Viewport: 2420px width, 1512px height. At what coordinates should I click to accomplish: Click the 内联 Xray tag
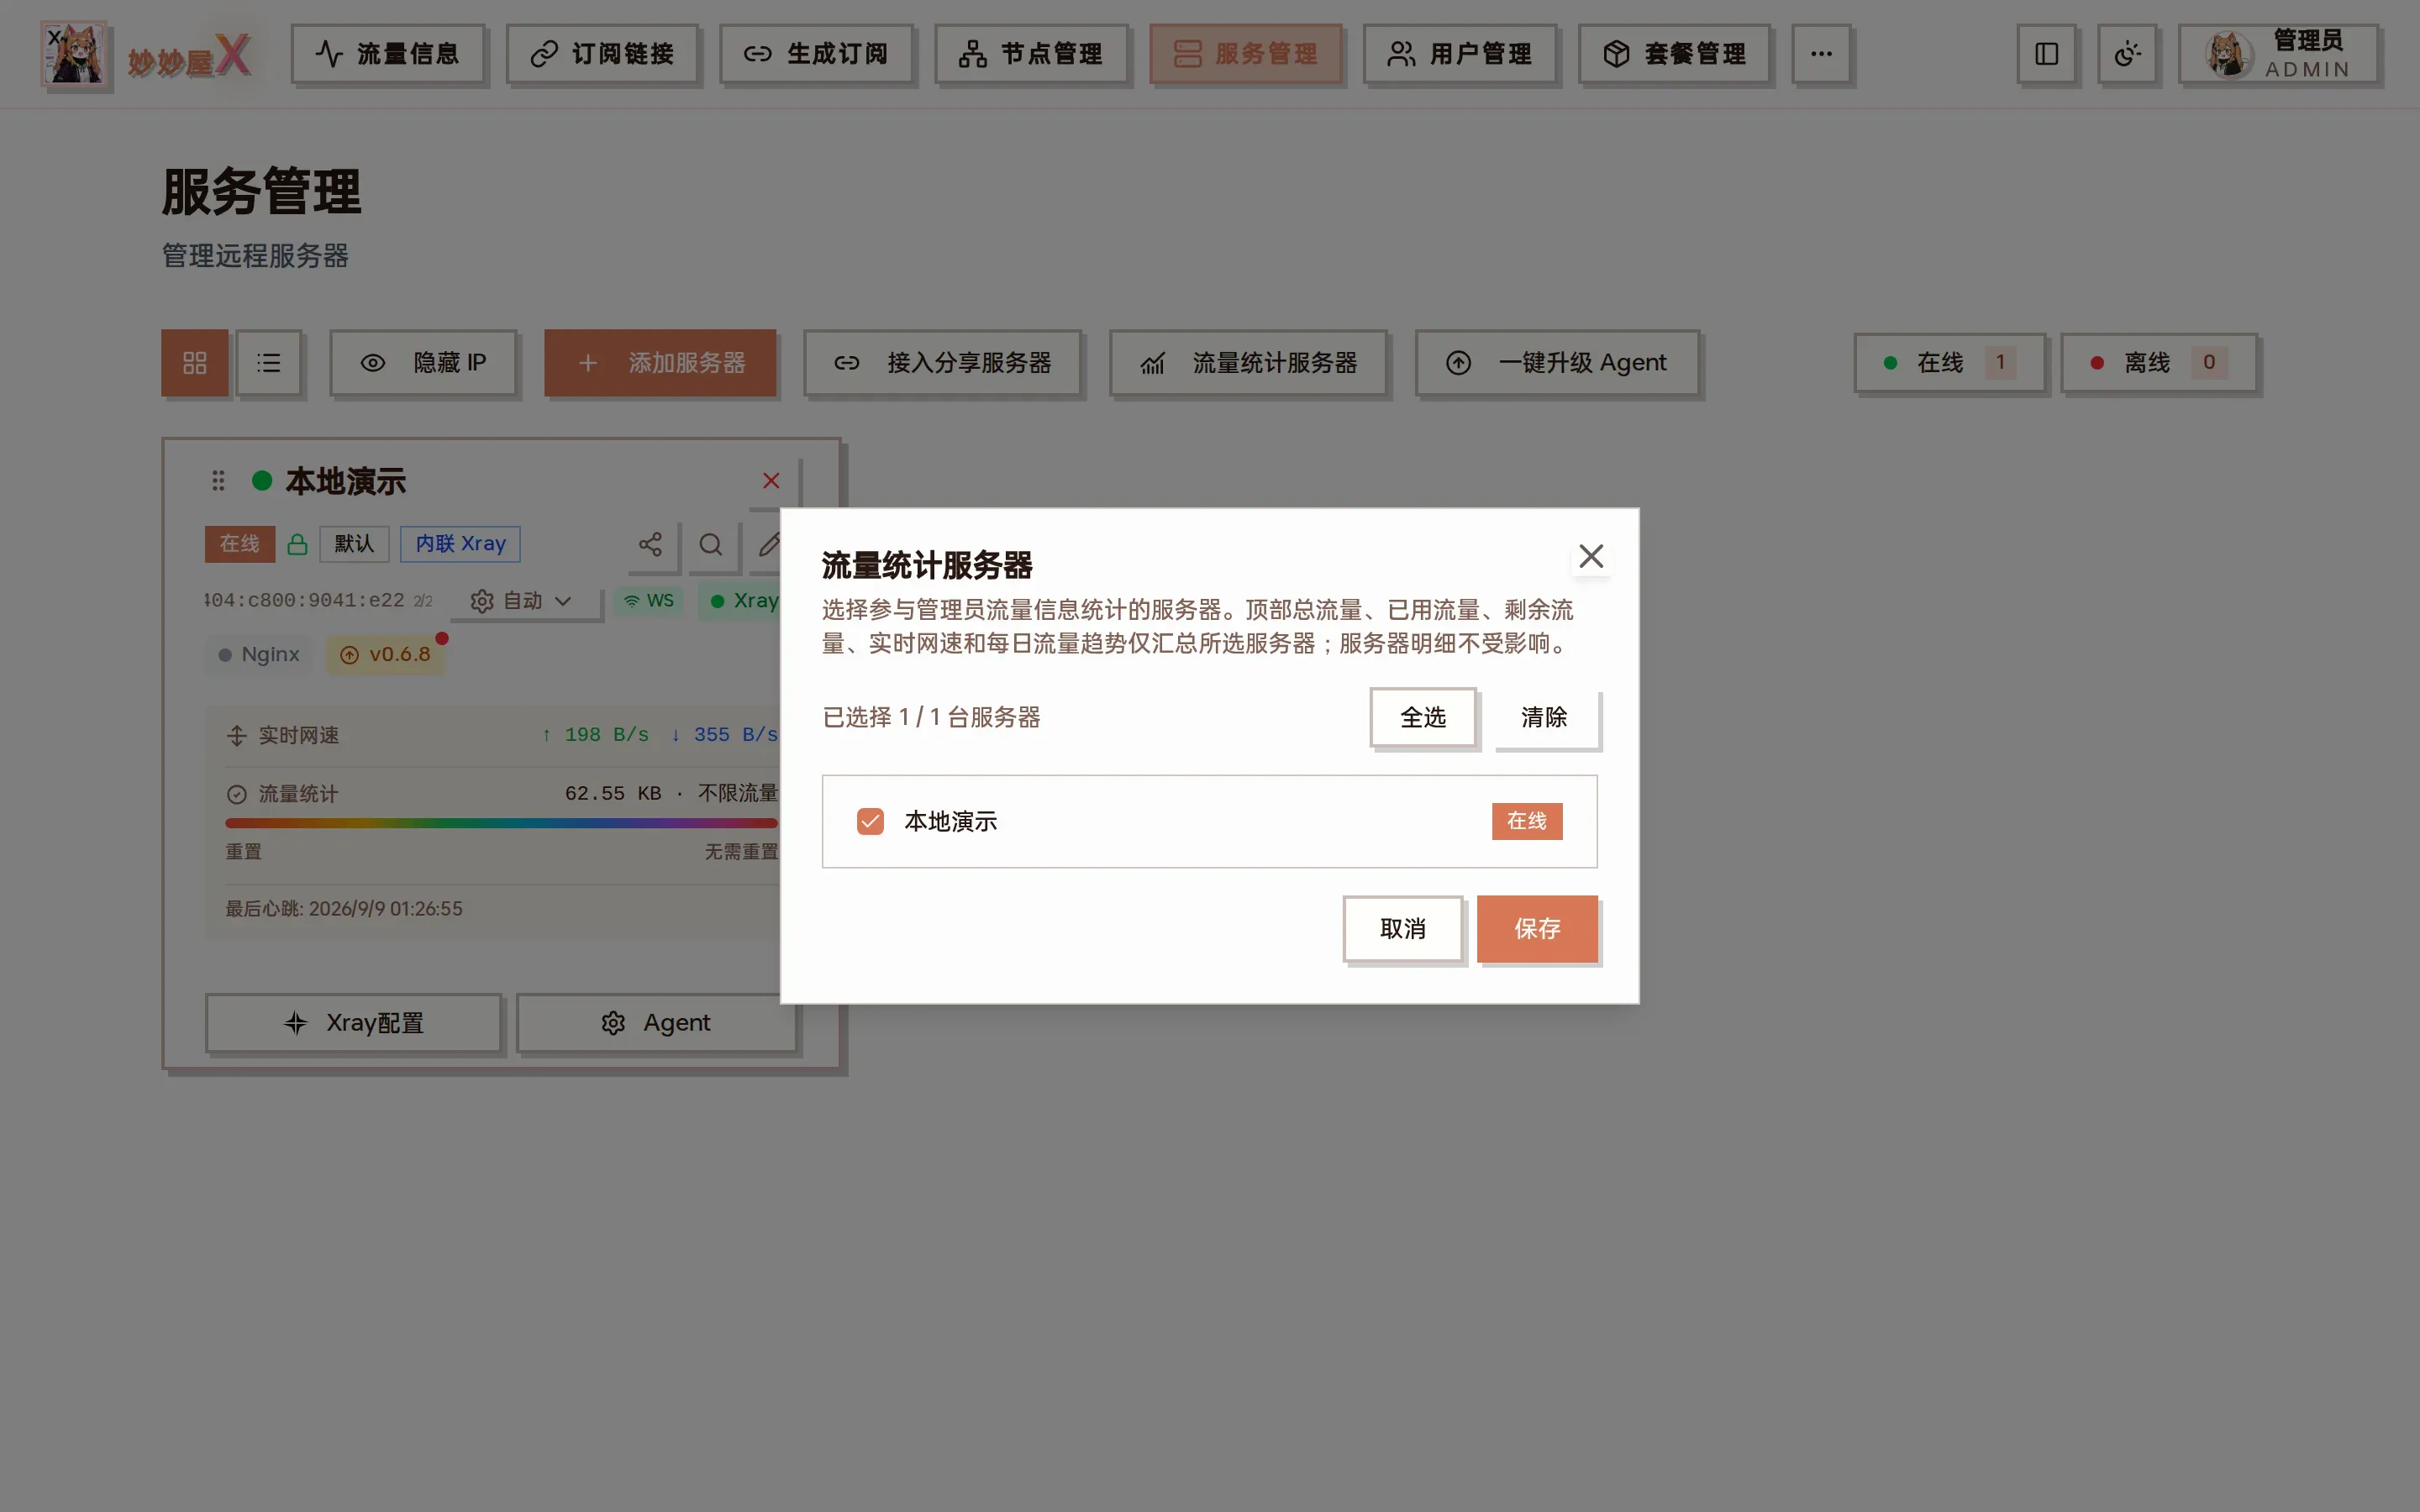tap(460, 544)
